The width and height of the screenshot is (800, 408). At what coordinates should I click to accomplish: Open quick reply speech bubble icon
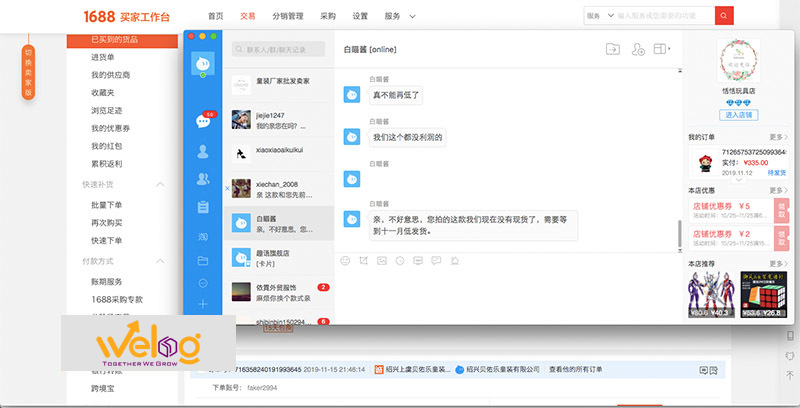(x=436, y=261)
